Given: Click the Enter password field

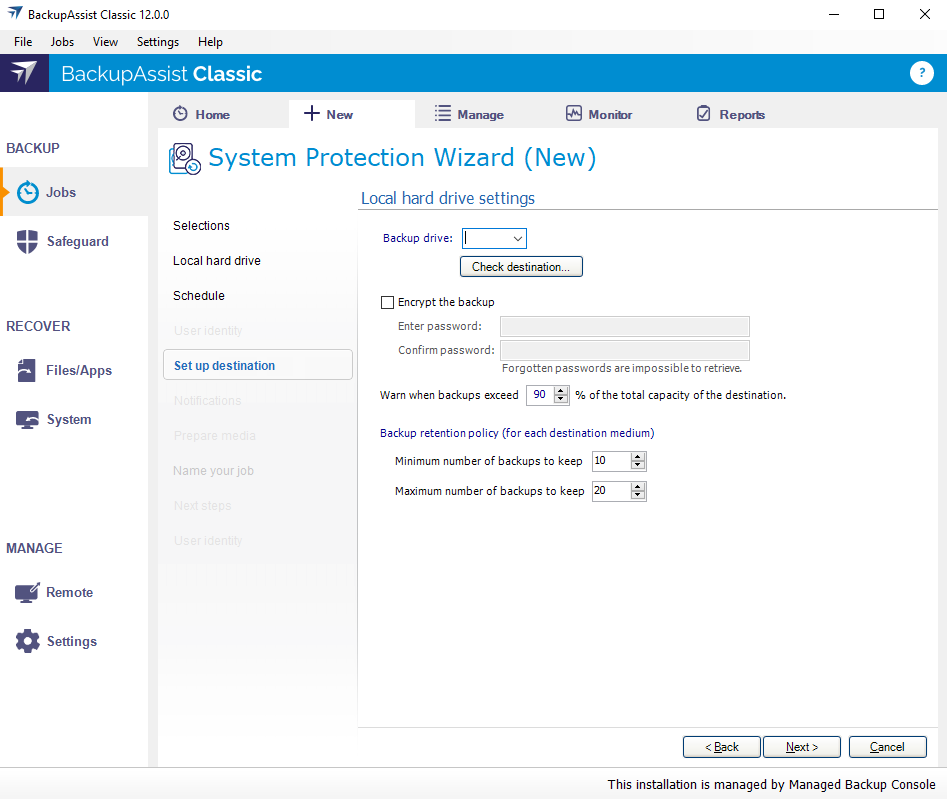Looking at the screenshot, I should pos(624,326).
